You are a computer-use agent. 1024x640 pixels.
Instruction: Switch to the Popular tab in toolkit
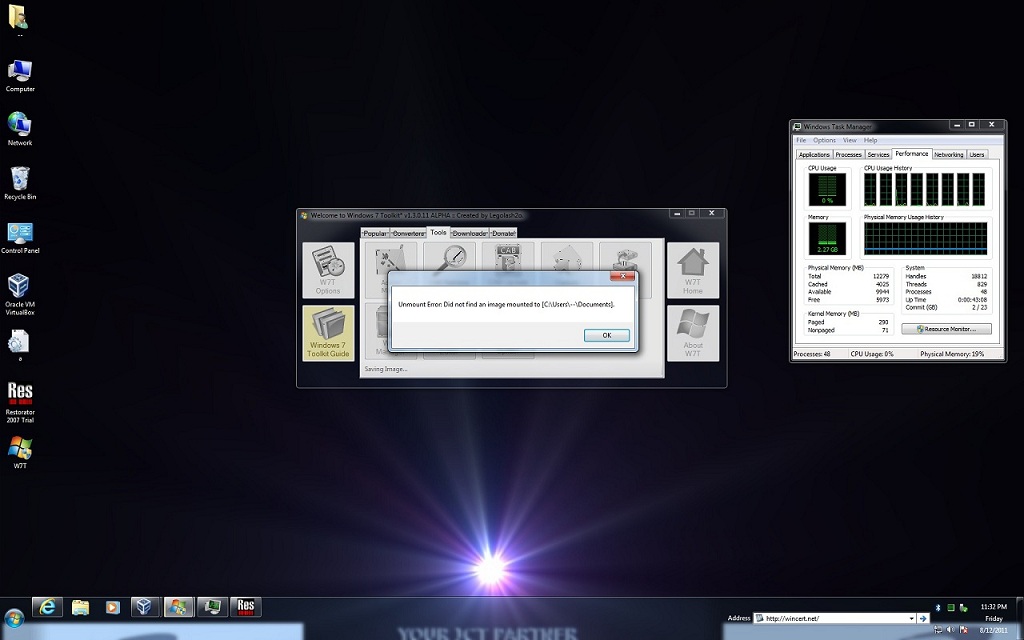pyautogui.click(x=375, y=233)
